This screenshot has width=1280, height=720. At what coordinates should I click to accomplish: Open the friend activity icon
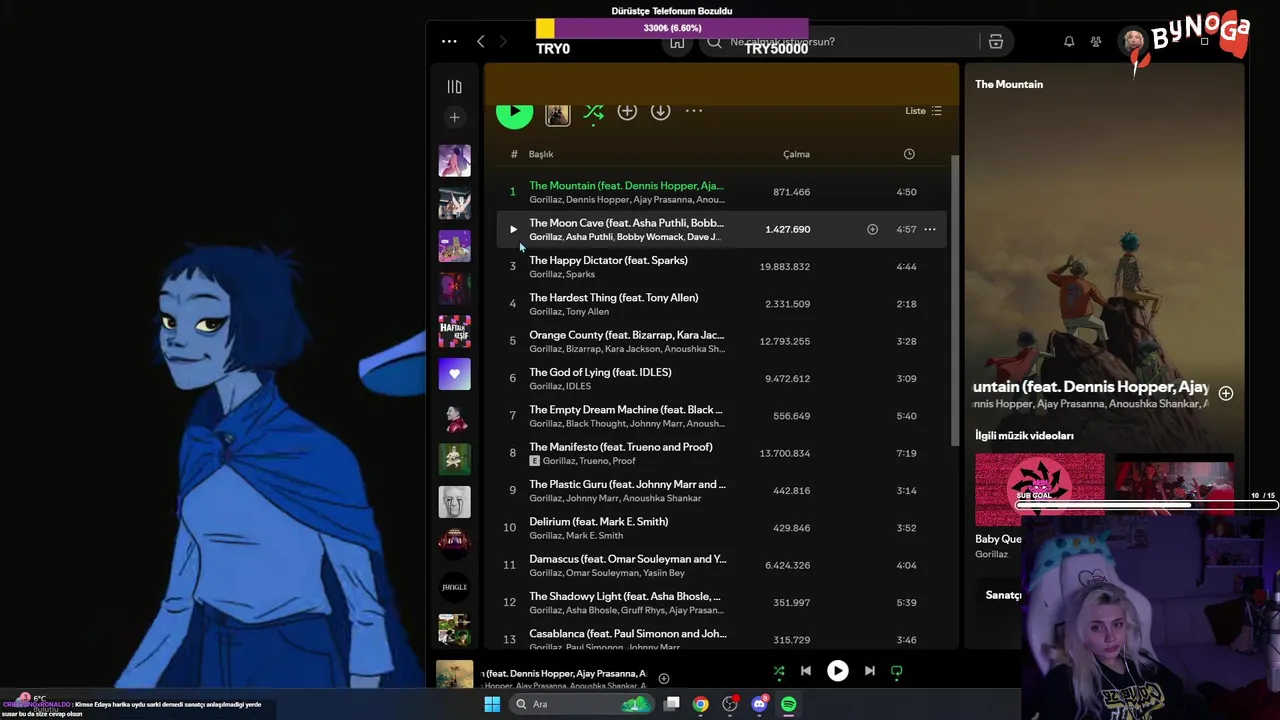point(1096,42)
